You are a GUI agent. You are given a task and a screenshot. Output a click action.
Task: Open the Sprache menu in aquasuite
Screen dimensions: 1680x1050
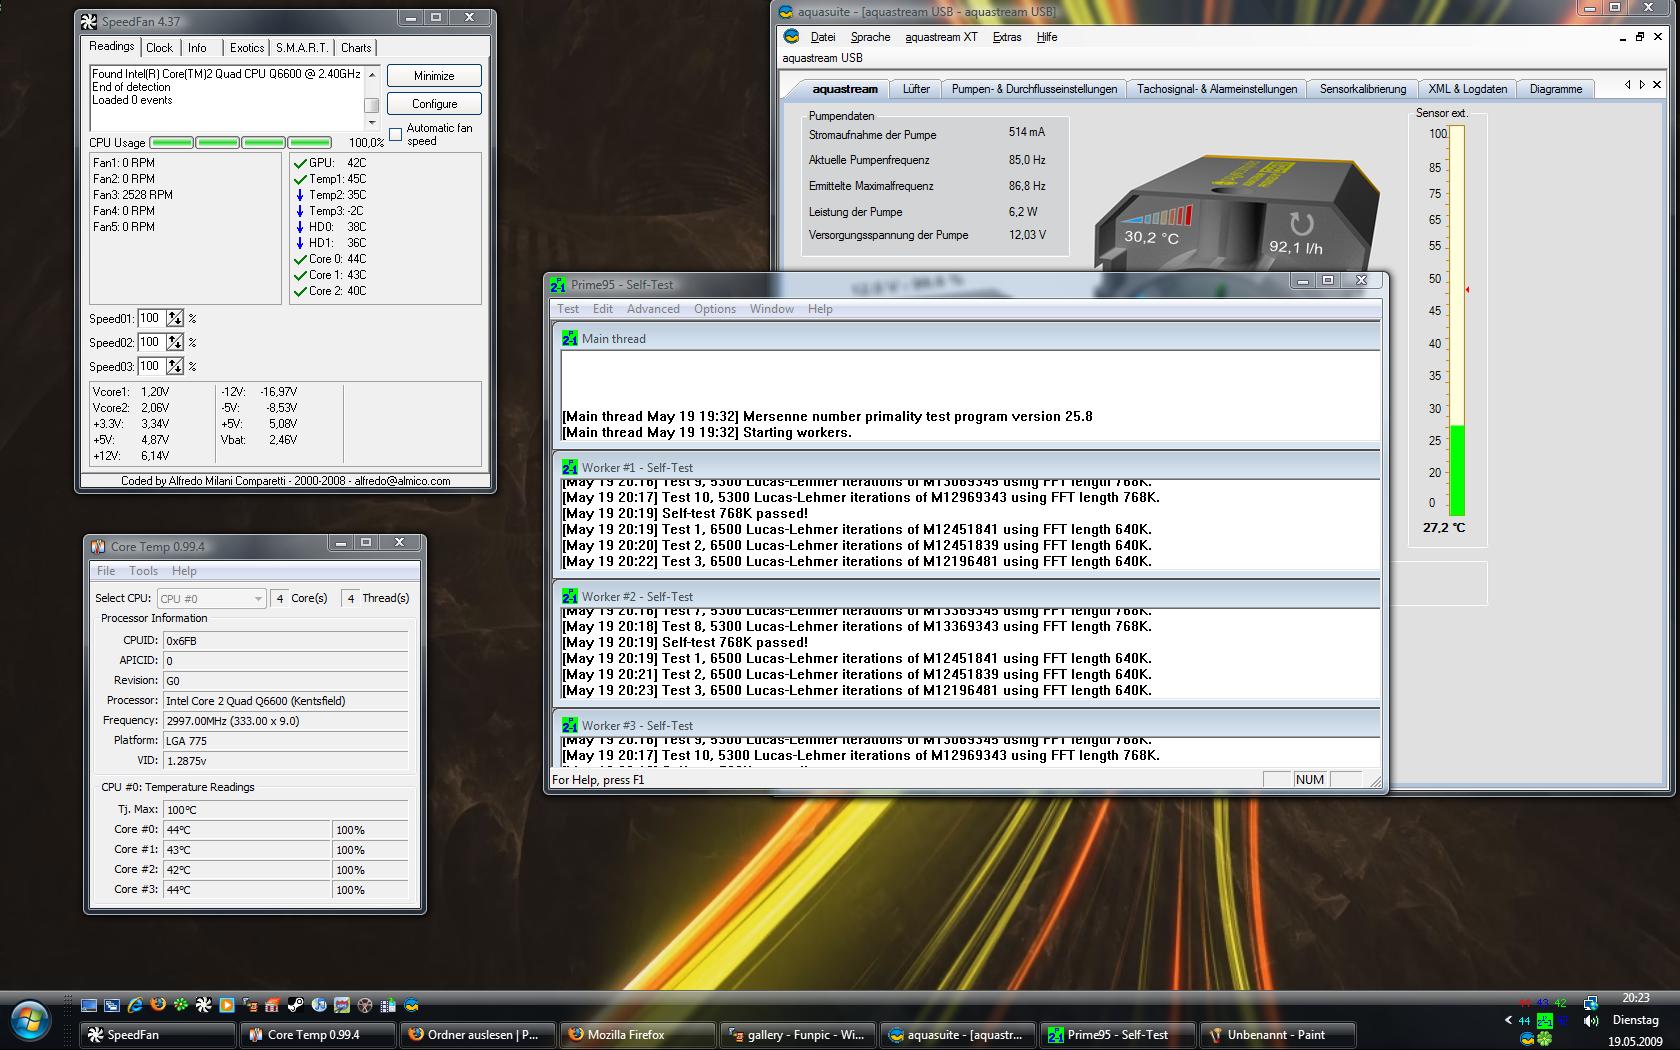click(870, 37)
